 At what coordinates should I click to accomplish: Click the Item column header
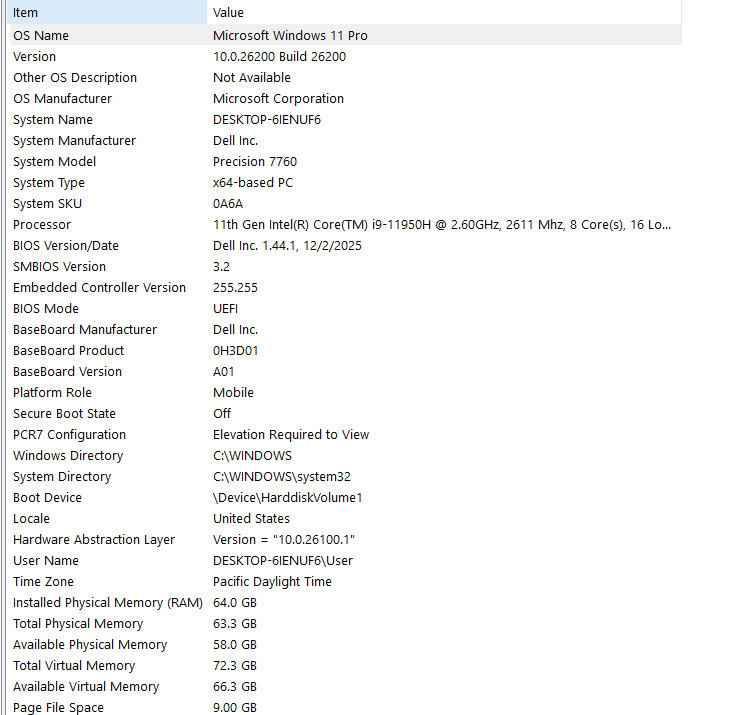tap(107, 12)
